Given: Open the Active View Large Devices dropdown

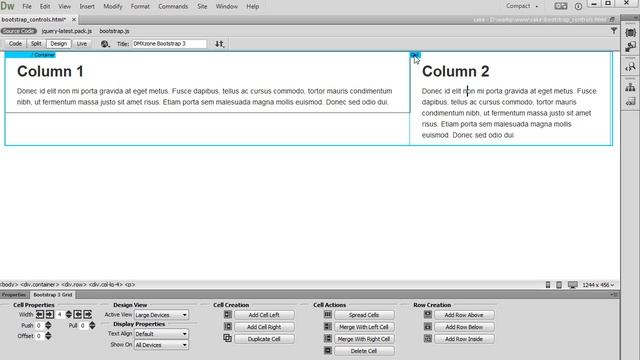Looking at the screenshot, I should 161,315.
